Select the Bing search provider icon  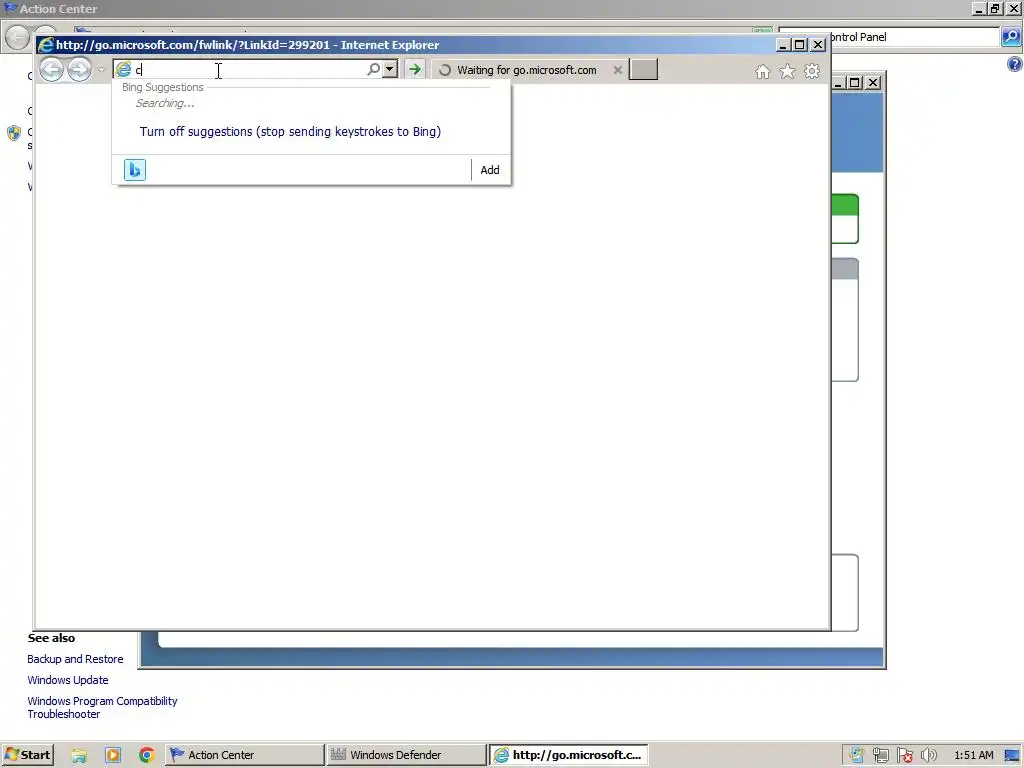click(135, 170)
